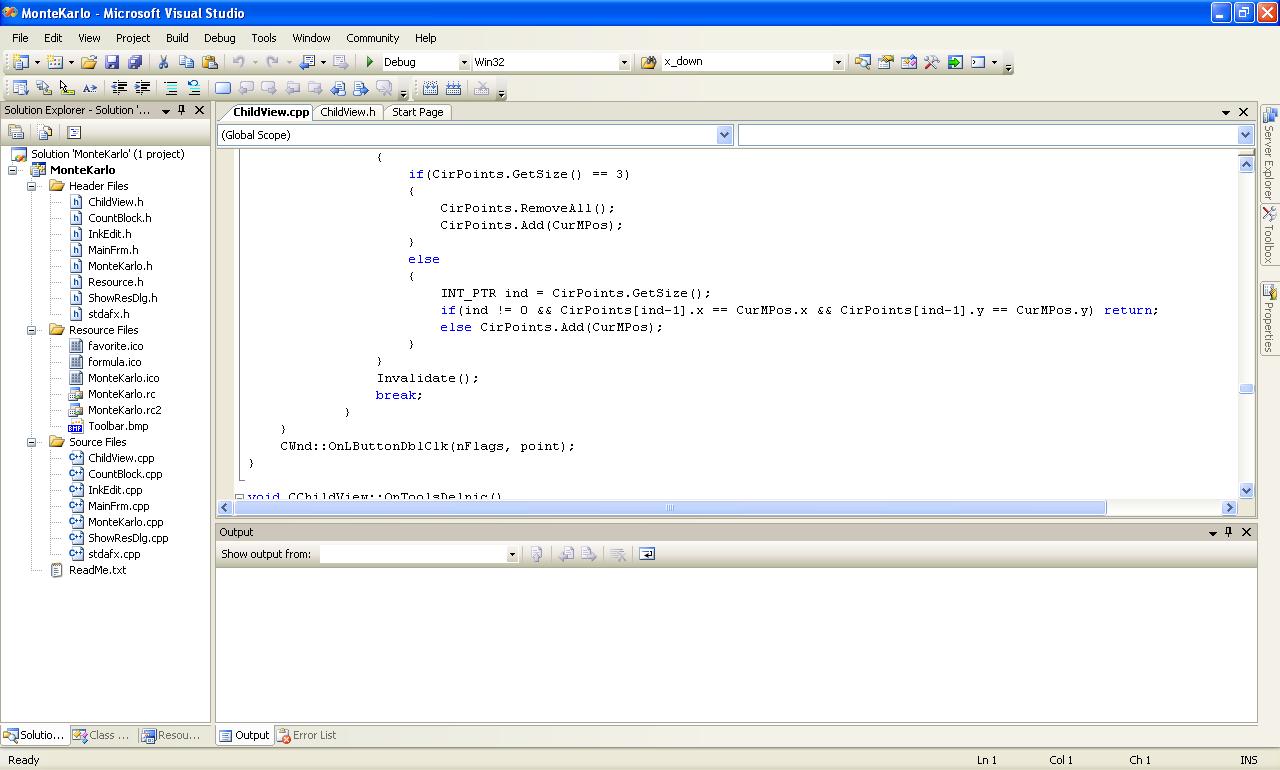Image resolution: width=1280 pixels, height=770 pixels.
Task: Toggle auto-hide pin on Solution Explorer
Action: pos(181,110)
